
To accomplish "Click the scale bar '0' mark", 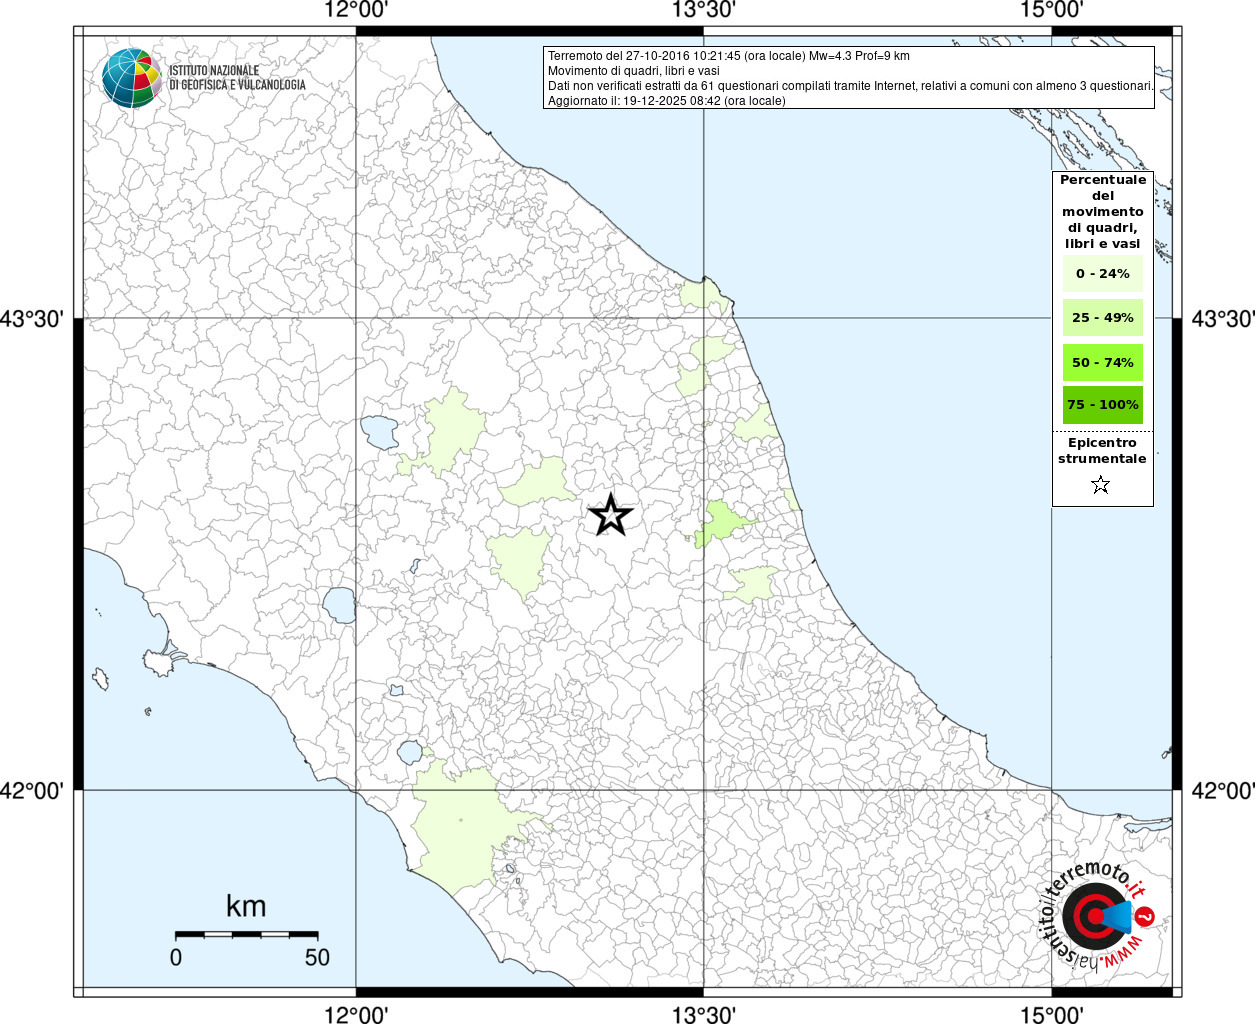I will click(x=176, y=957).
